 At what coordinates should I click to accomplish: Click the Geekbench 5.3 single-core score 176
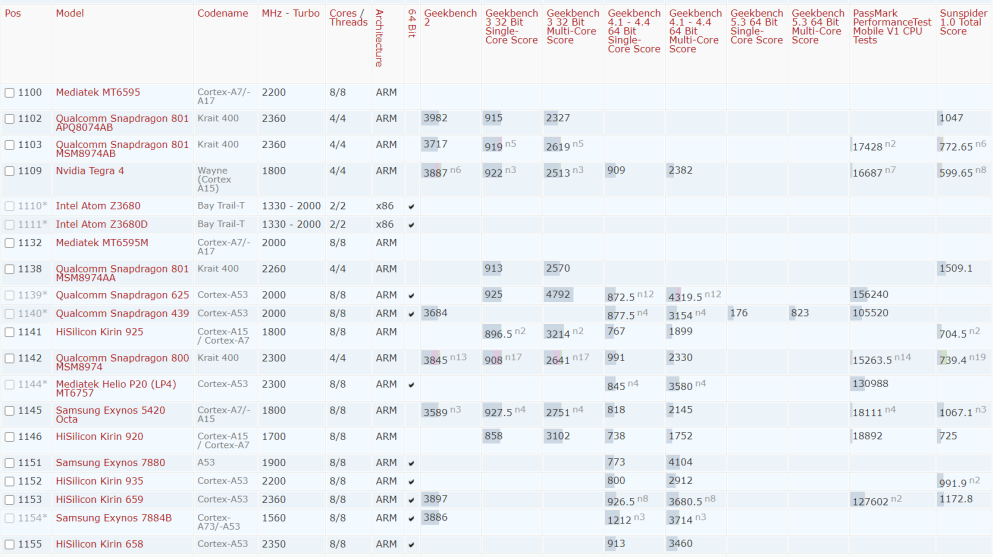739,313
